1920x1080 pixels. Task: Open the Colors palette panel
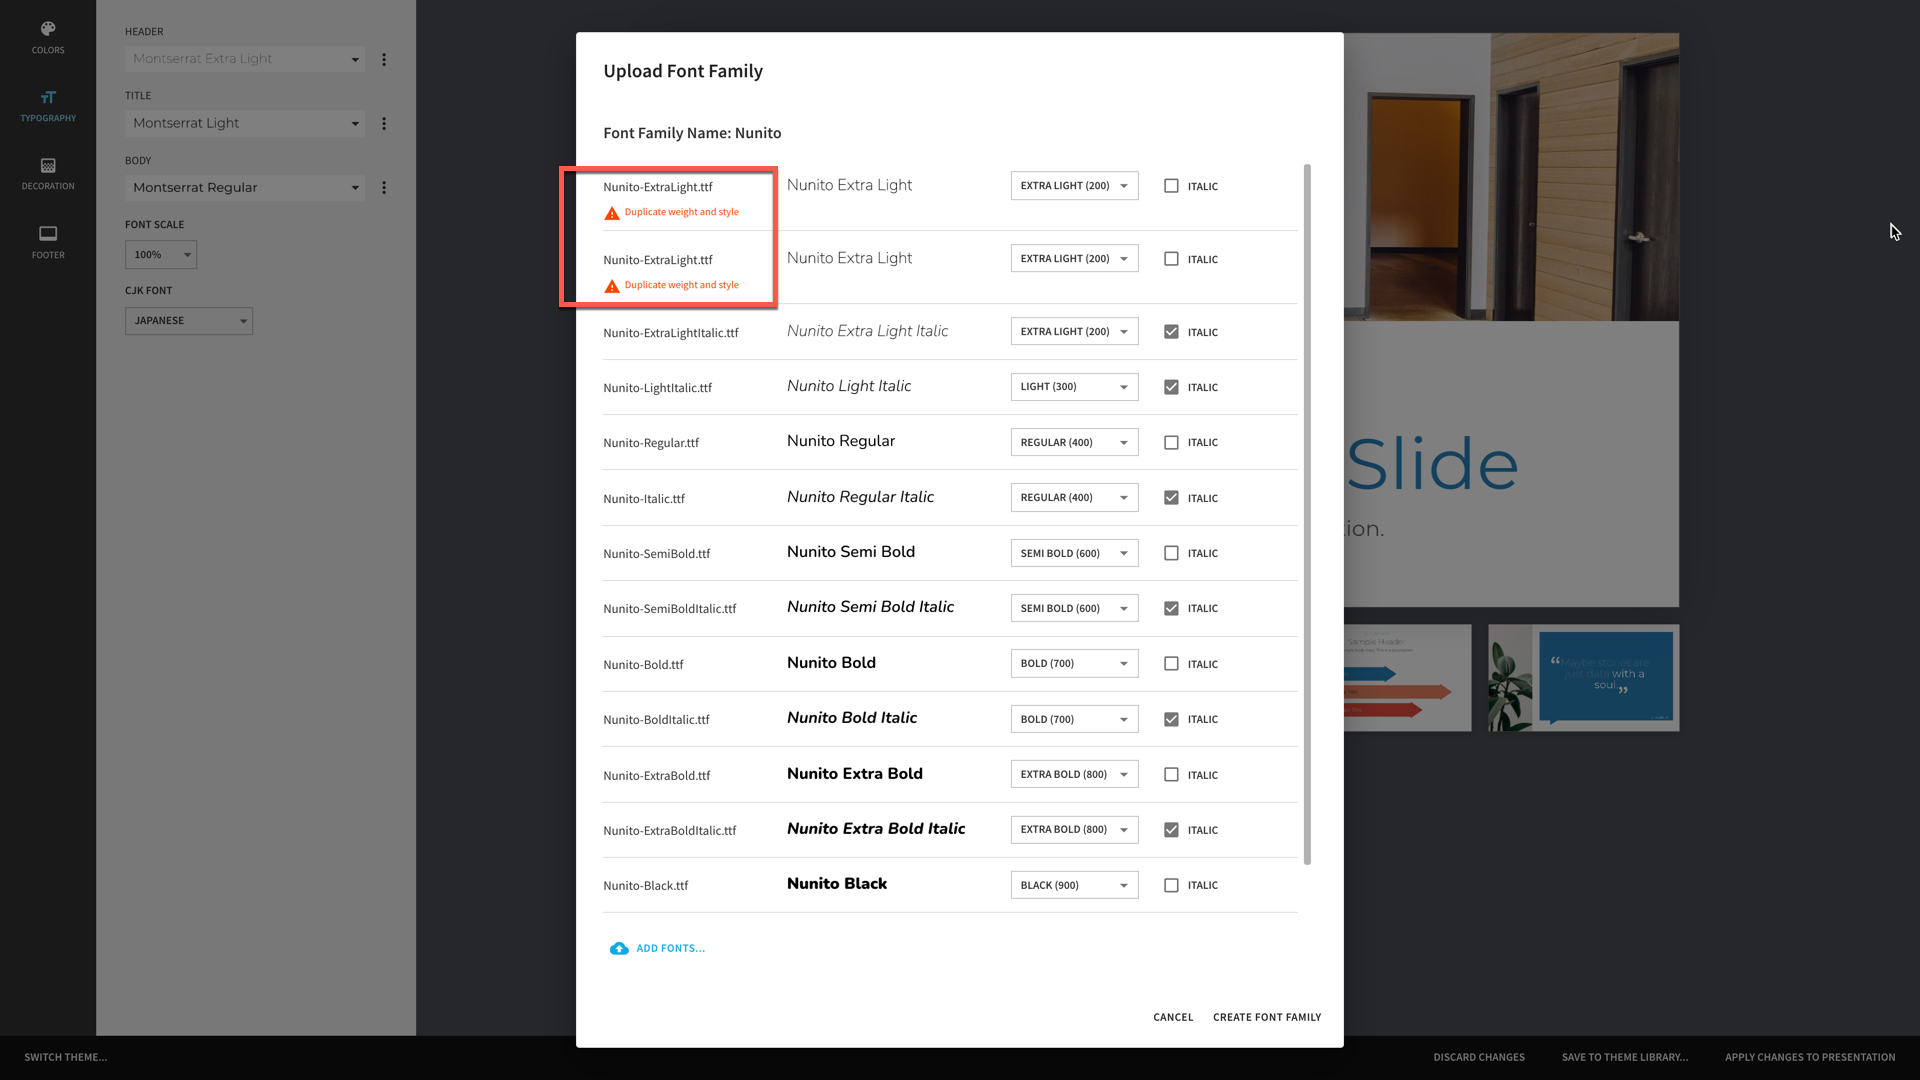pos(48,37)
